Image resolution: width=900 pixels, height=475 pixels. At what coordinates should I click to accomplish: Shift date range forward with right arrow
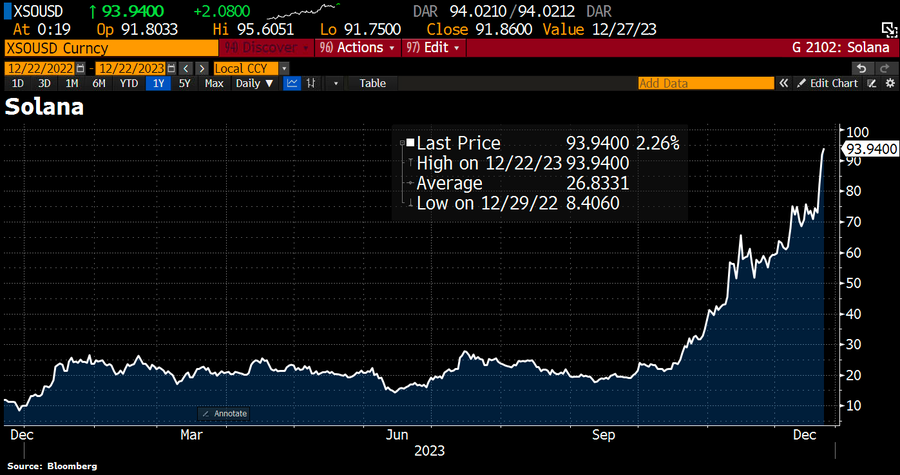click(201, 69)
